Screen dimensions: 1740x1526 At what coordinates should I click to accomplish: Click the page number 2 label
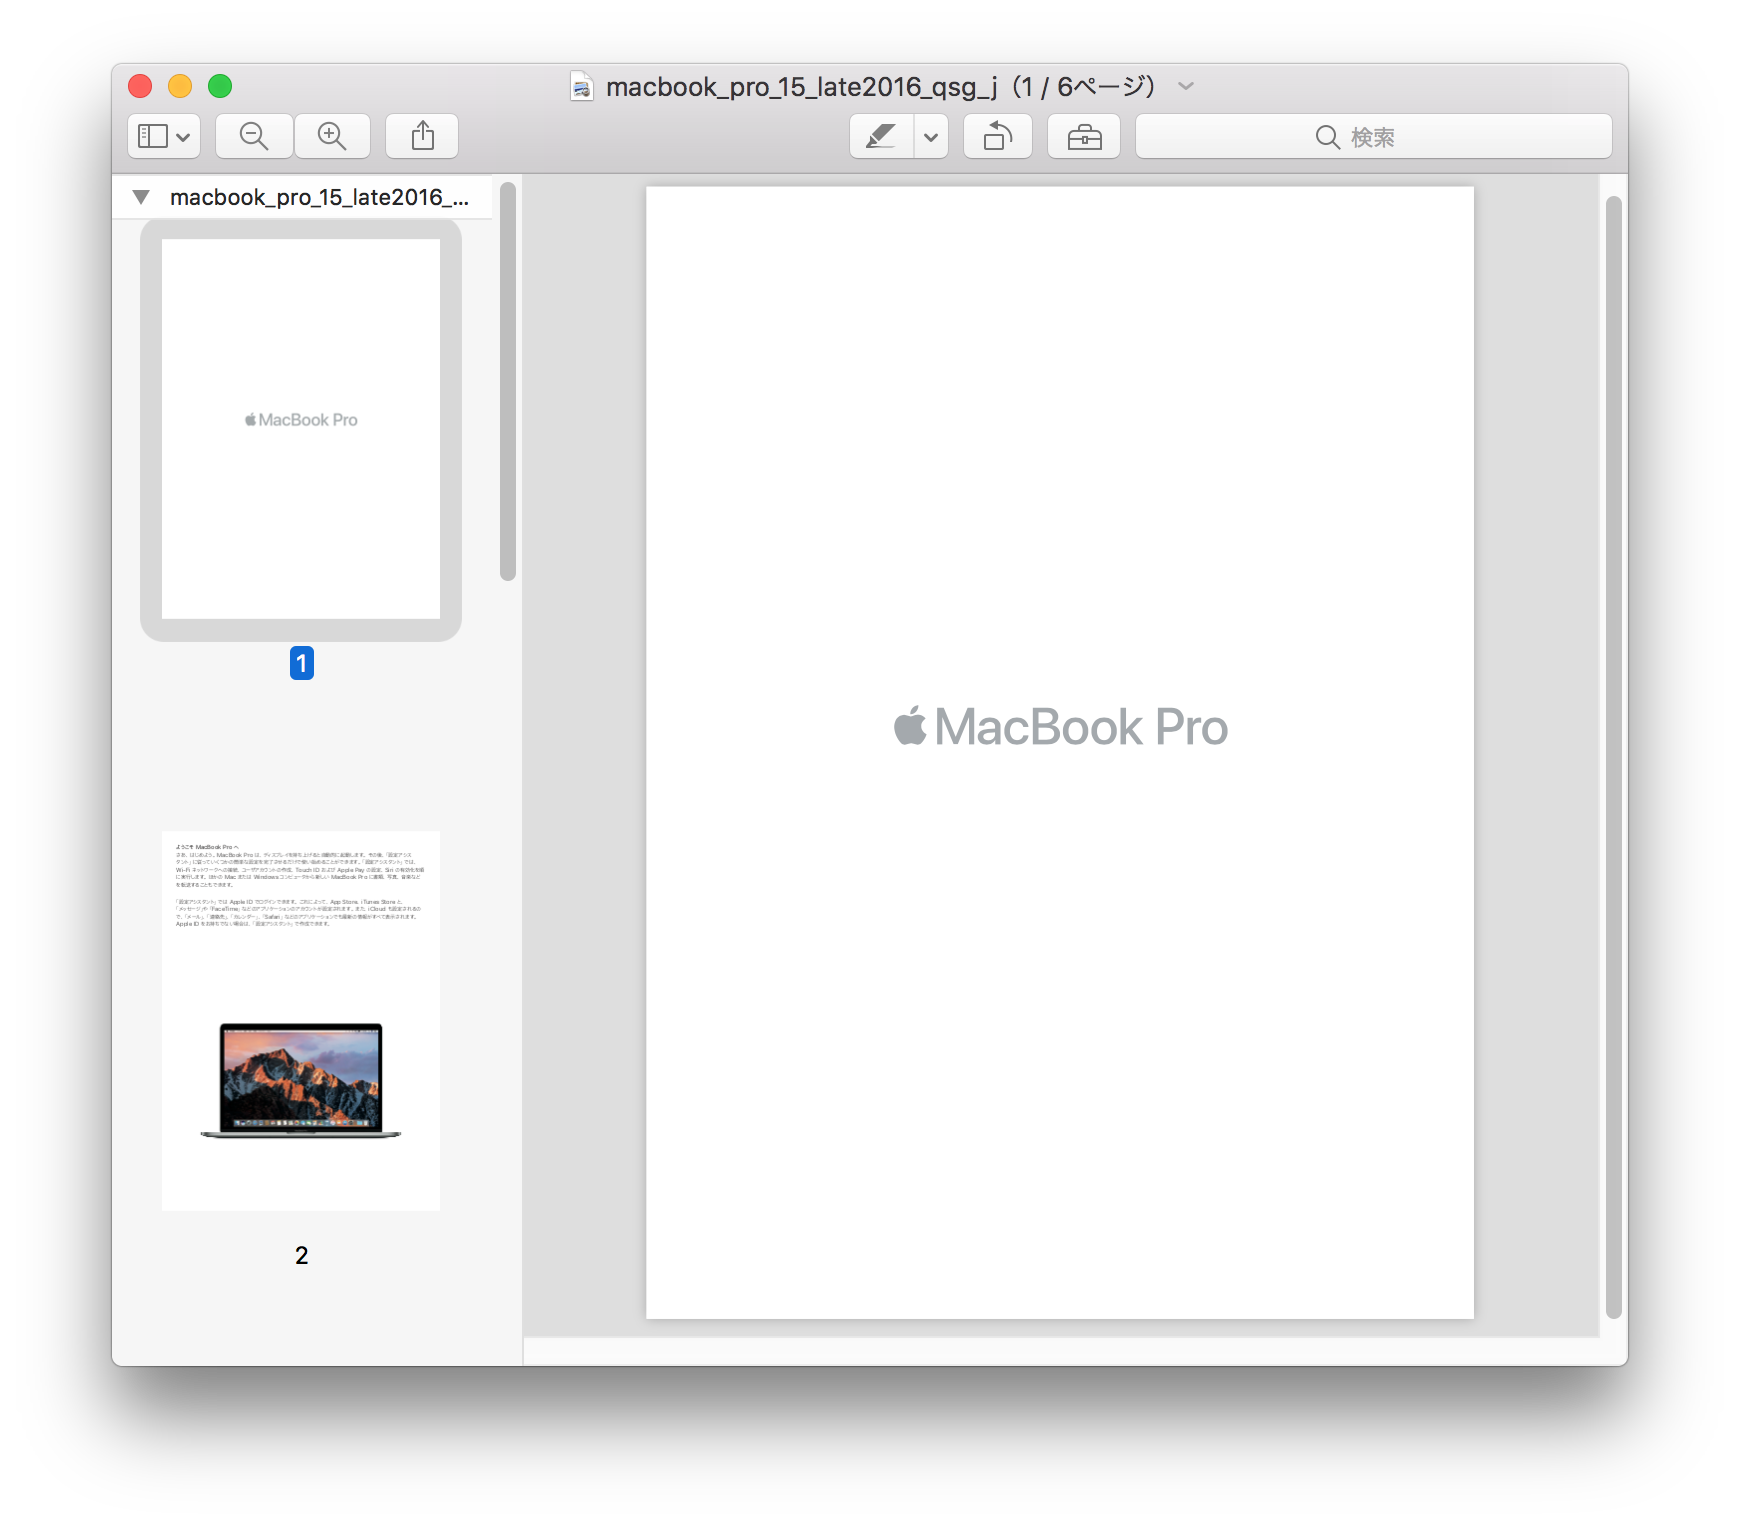(302, 1255)
